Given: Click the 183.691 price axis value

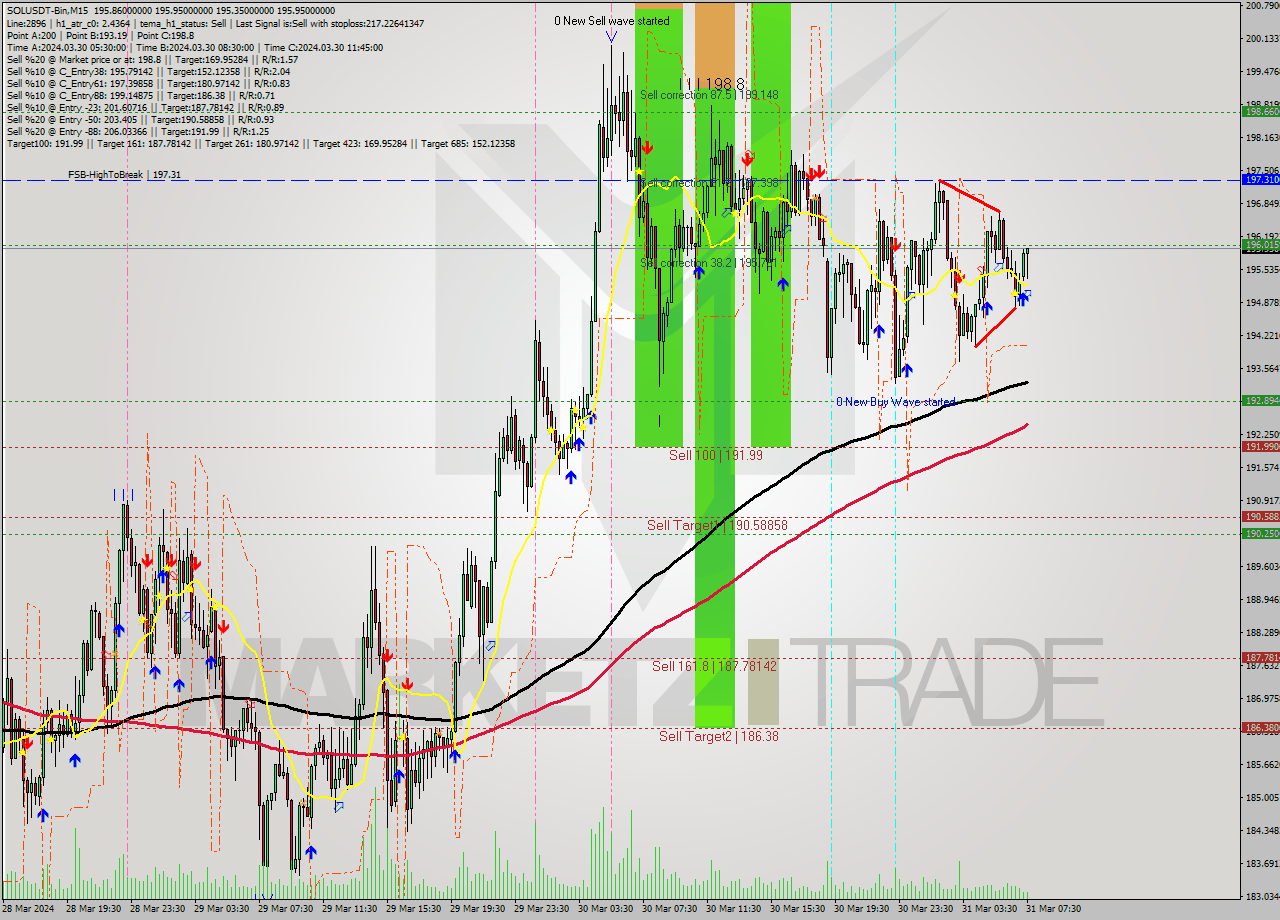Looking at the screenshot, I should (x=1262, y=864).
